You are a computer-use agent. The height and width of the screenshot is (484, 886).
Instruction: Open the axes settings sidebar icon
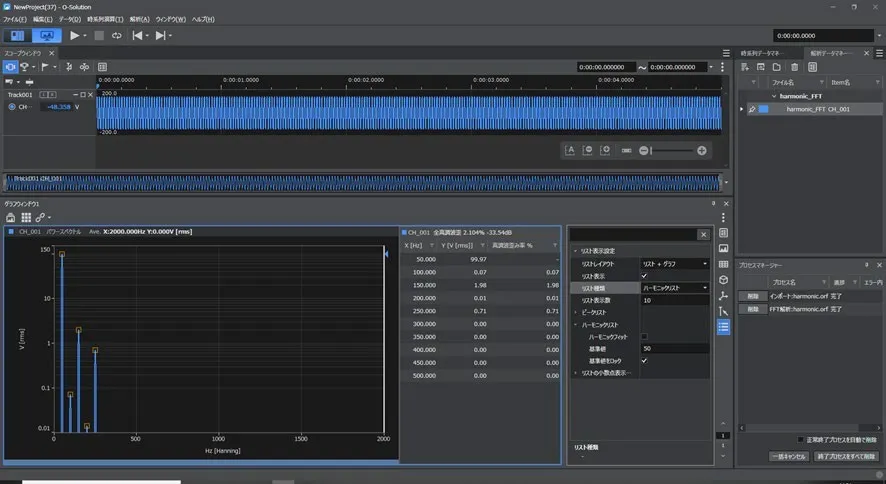point(723,296)
